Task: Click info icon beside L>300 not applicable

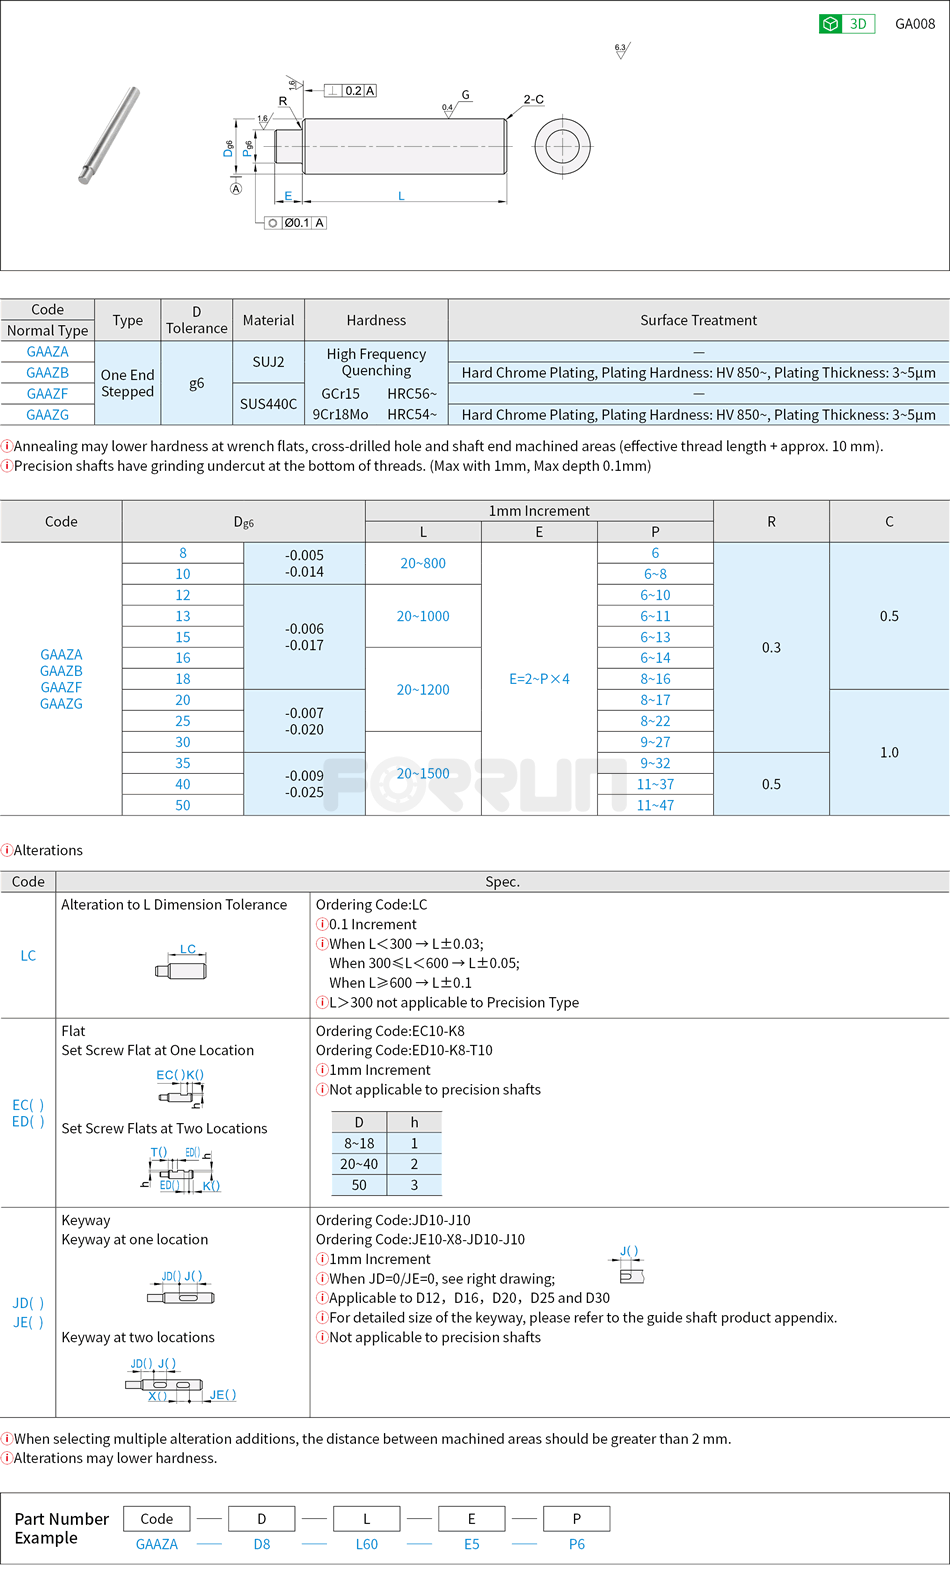Action: tap(322, 1002)
